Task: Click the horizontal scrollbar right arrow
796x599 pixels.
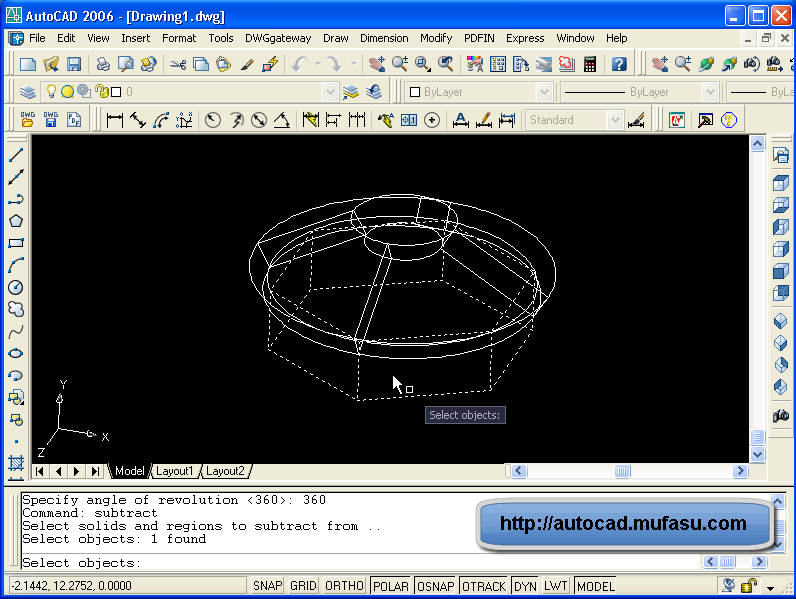Action: point(740,471)
